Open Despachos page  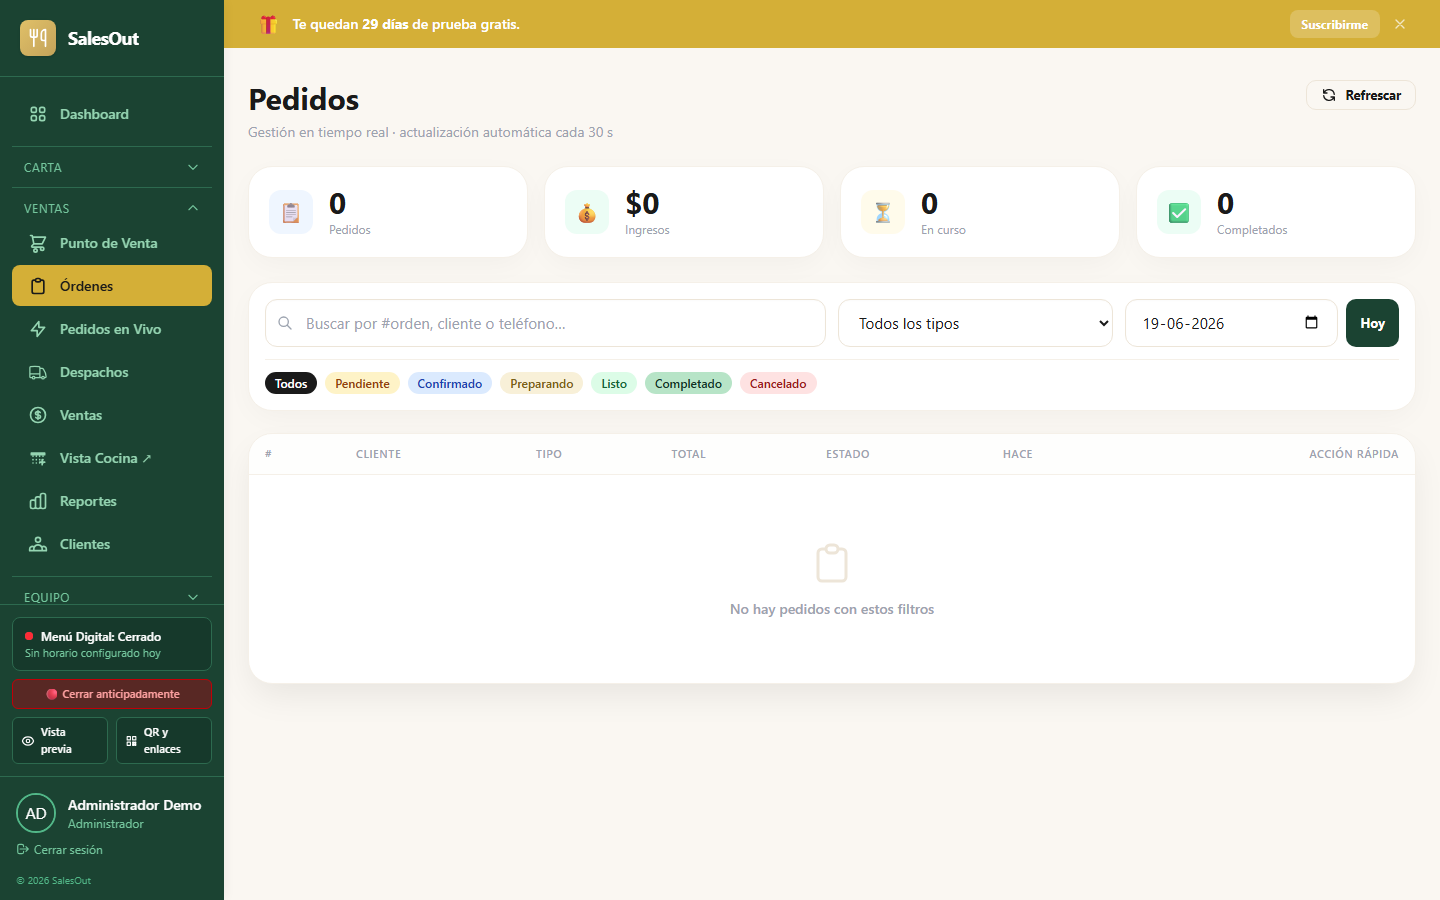112,372
